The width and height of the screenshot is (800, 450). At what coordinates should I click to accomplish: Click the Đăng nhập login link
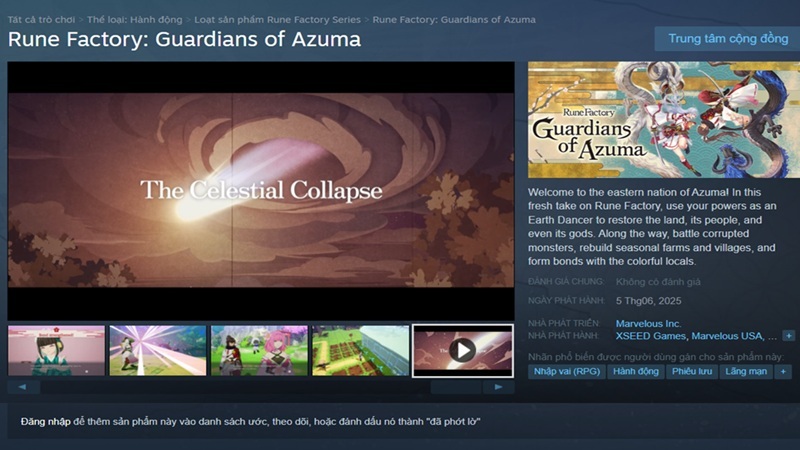[x=45, y=421]
